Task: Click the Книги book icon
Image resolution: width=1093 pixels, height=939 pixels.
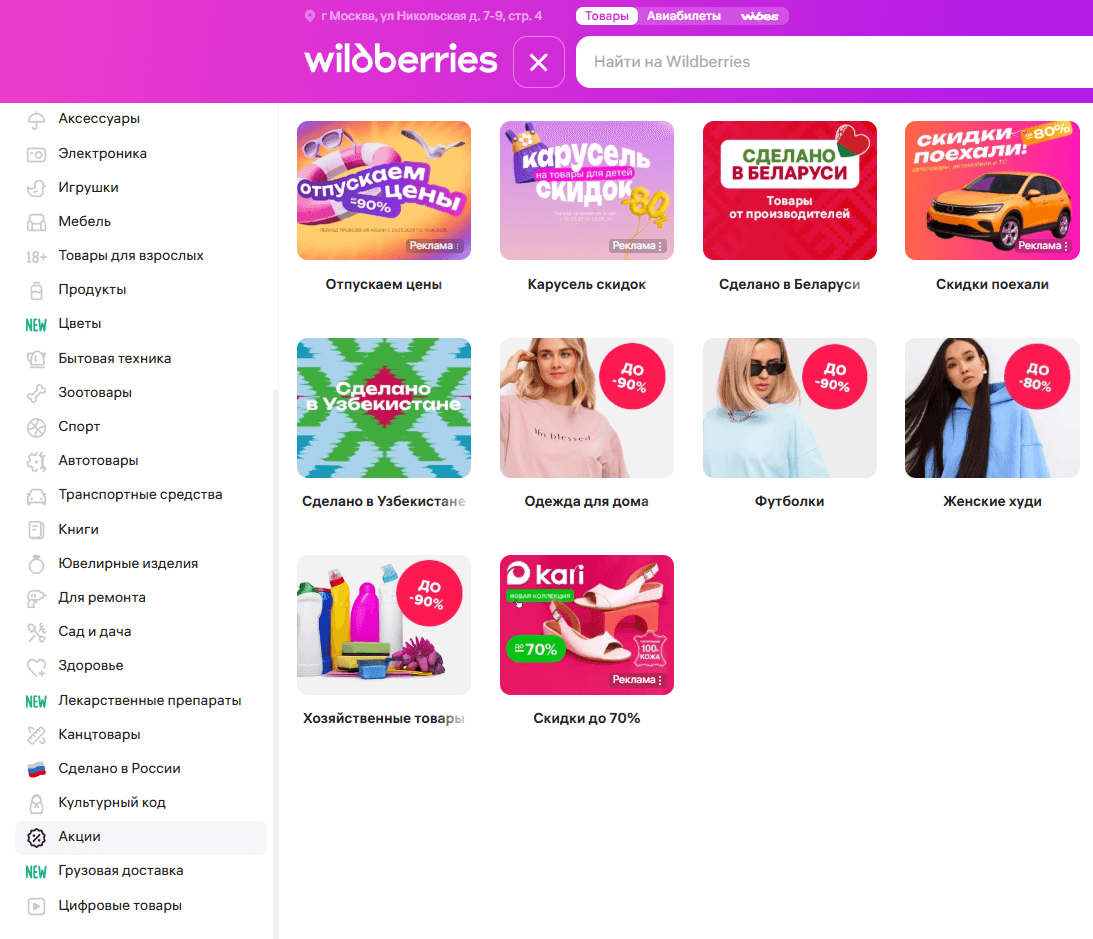Action: 36,530
